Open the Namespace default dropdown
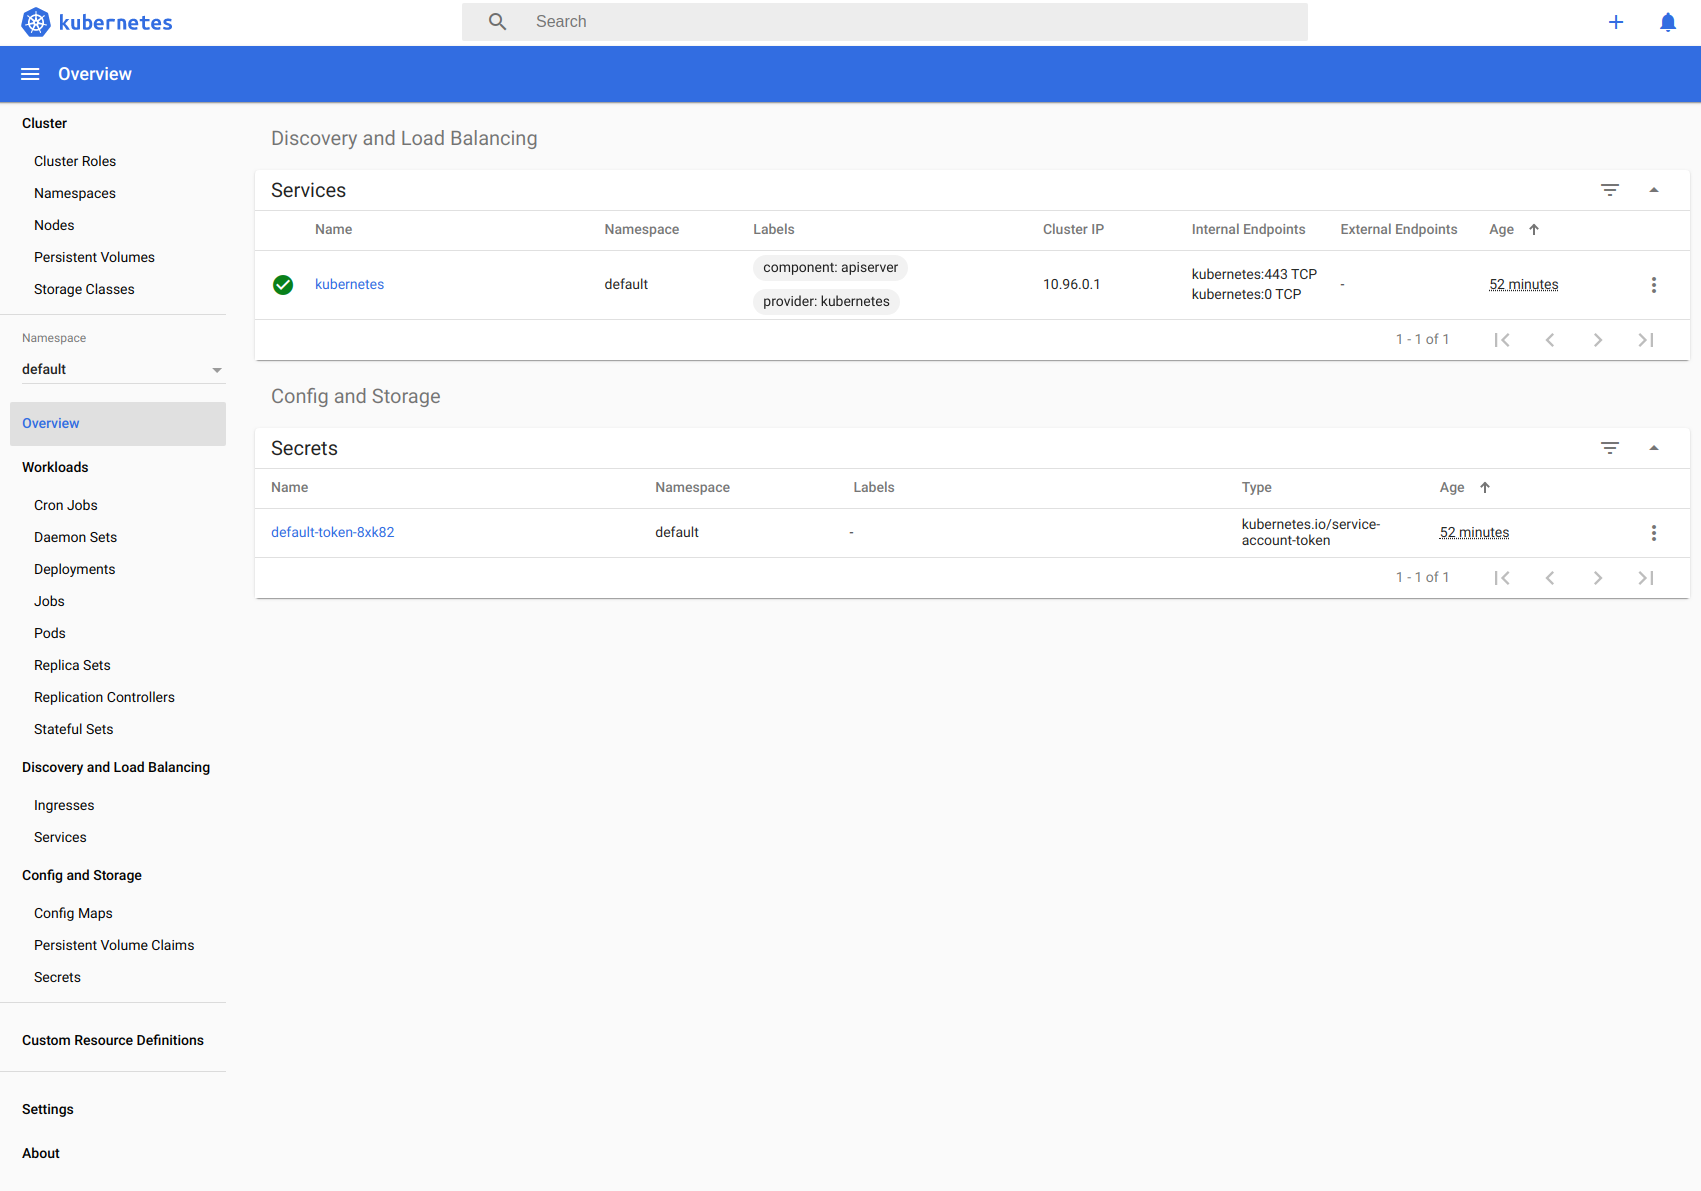The height and width of the screenshot is (1191, 1701). (x=122, y=369)
